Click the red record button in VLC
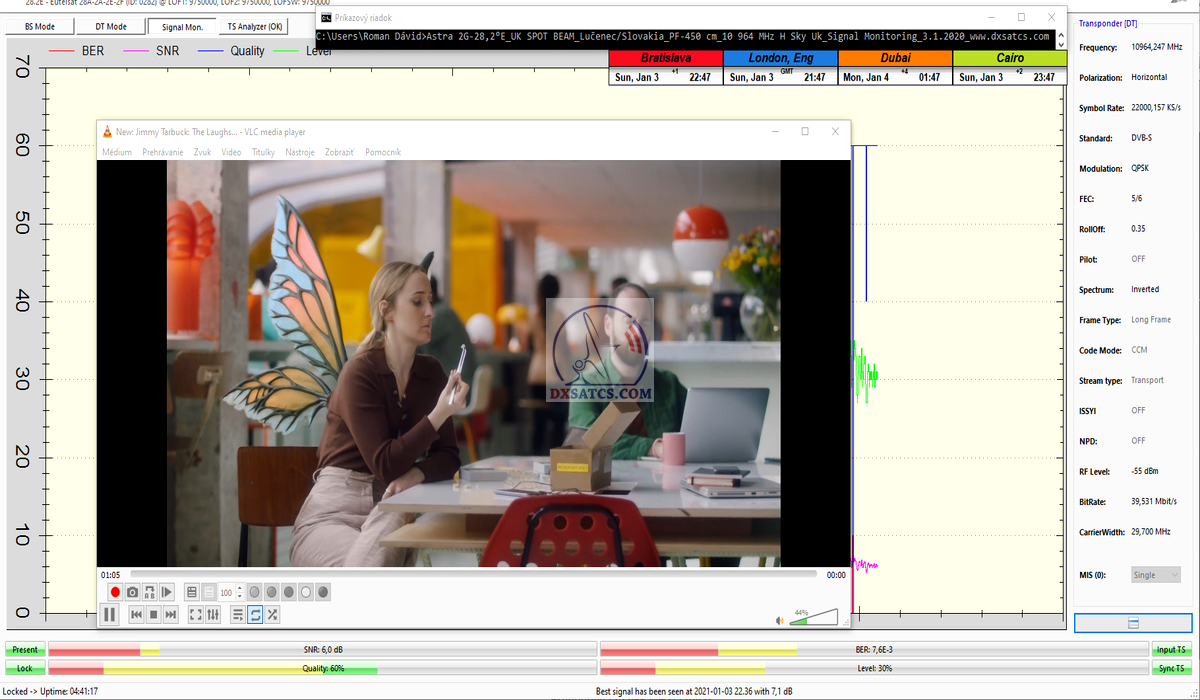Image resolution: width=1200 pixels, height=700 pixels. [x=115, y=592]
